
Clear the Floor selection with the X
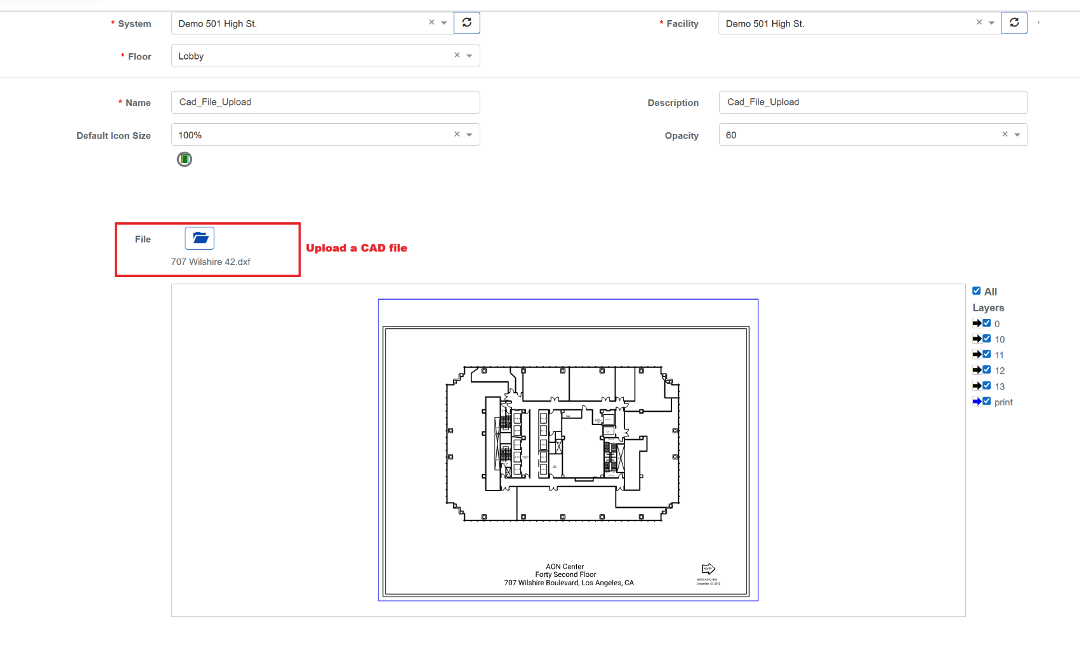pos(457,56)
